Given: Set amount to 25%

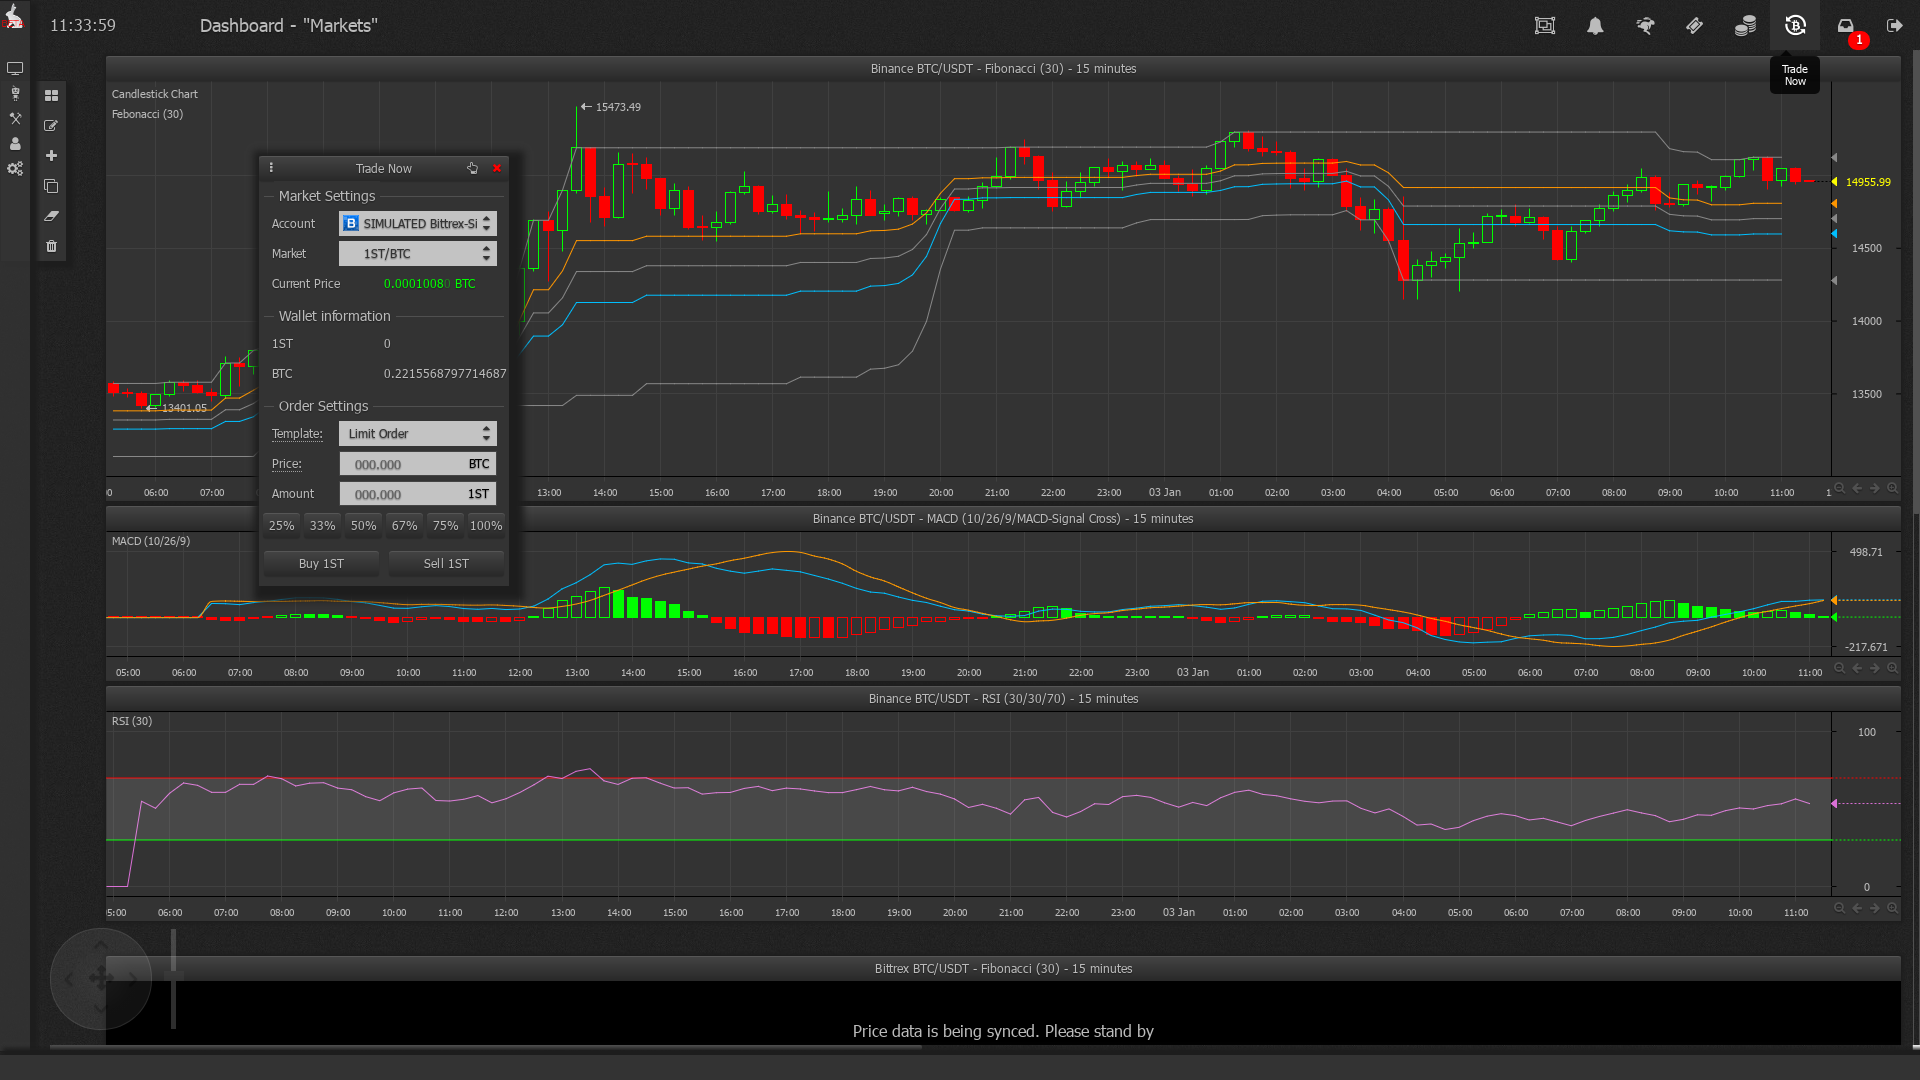Looking at the screenshot, I should (282, 526).
